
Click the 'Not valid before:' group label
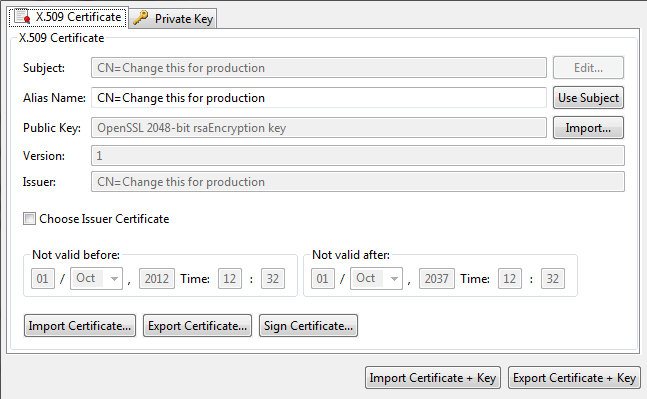point(76,255)
